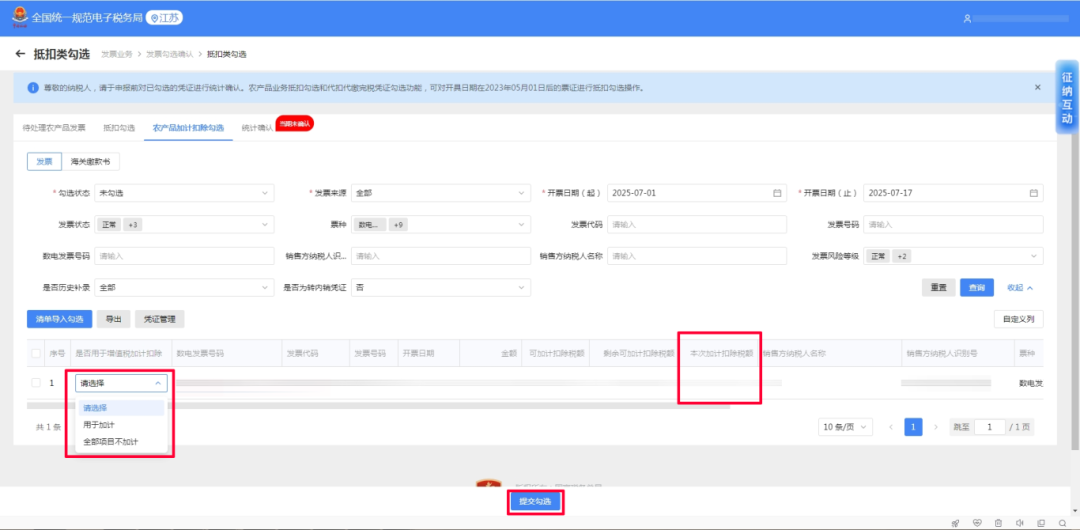Focus the 销售方纳税人名称 input field
1080x530 pixels.
[697, 256]
